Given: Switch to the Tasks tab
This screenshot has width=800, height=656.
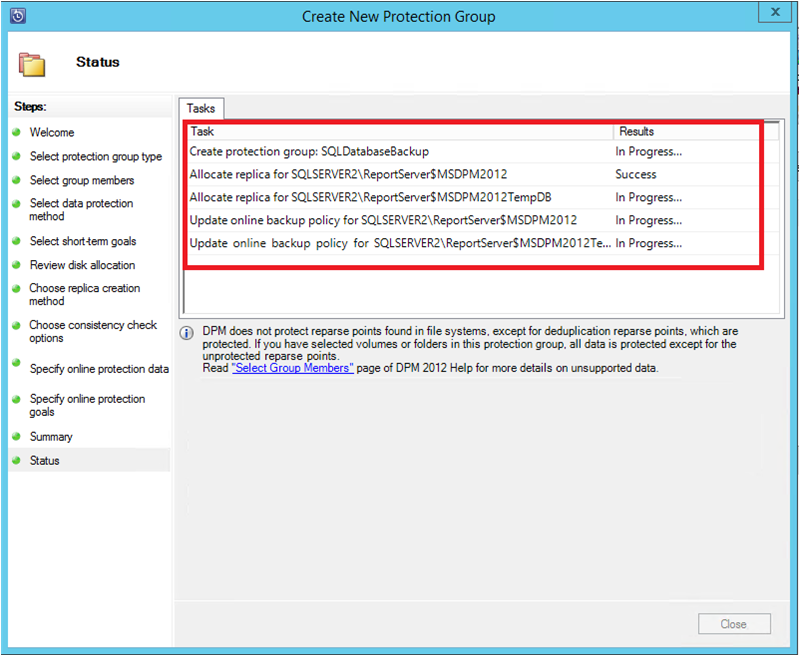Looking at the screenshot, I should click(200, 108).
